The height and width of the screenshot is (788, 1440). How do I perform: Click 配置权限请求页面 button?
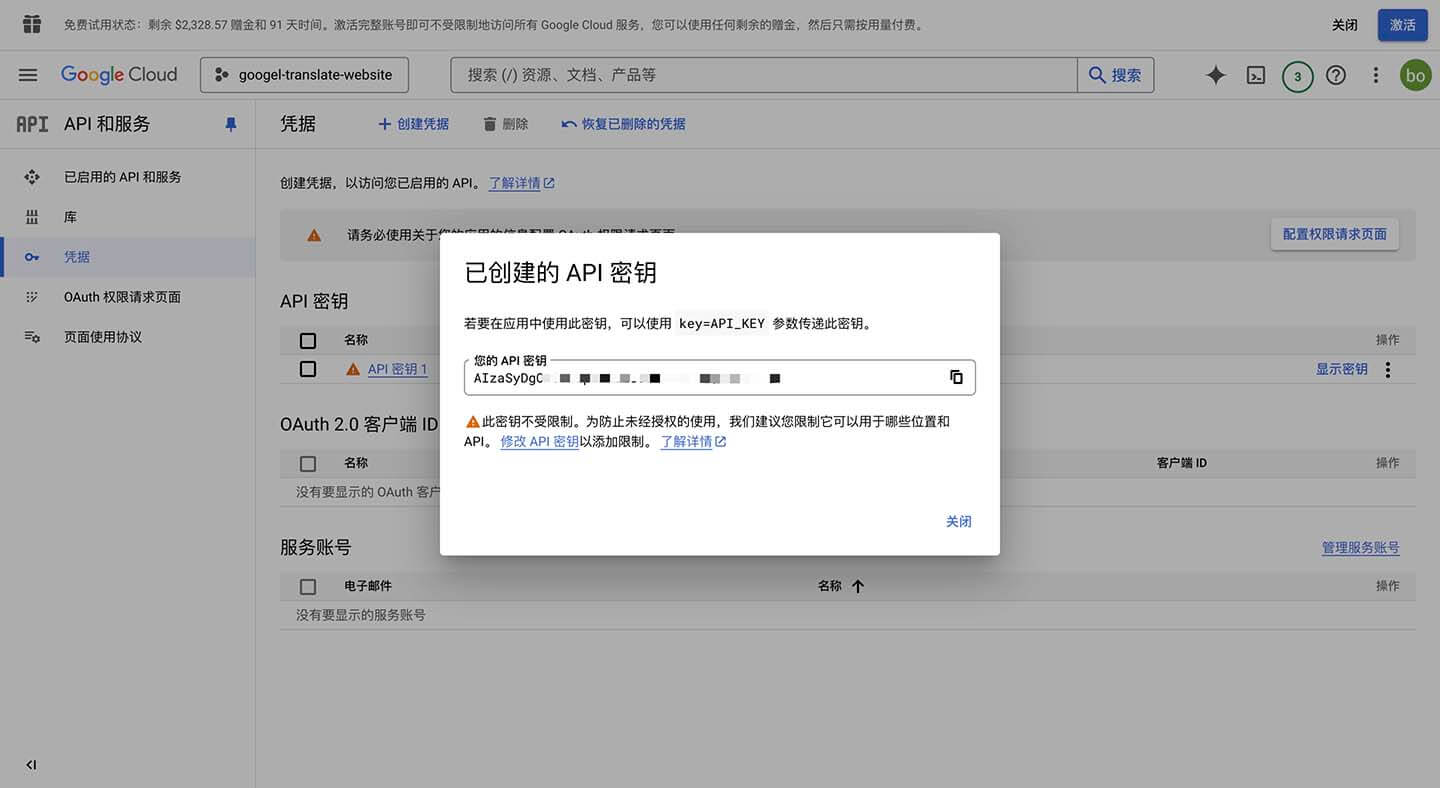pos(1335,234)
